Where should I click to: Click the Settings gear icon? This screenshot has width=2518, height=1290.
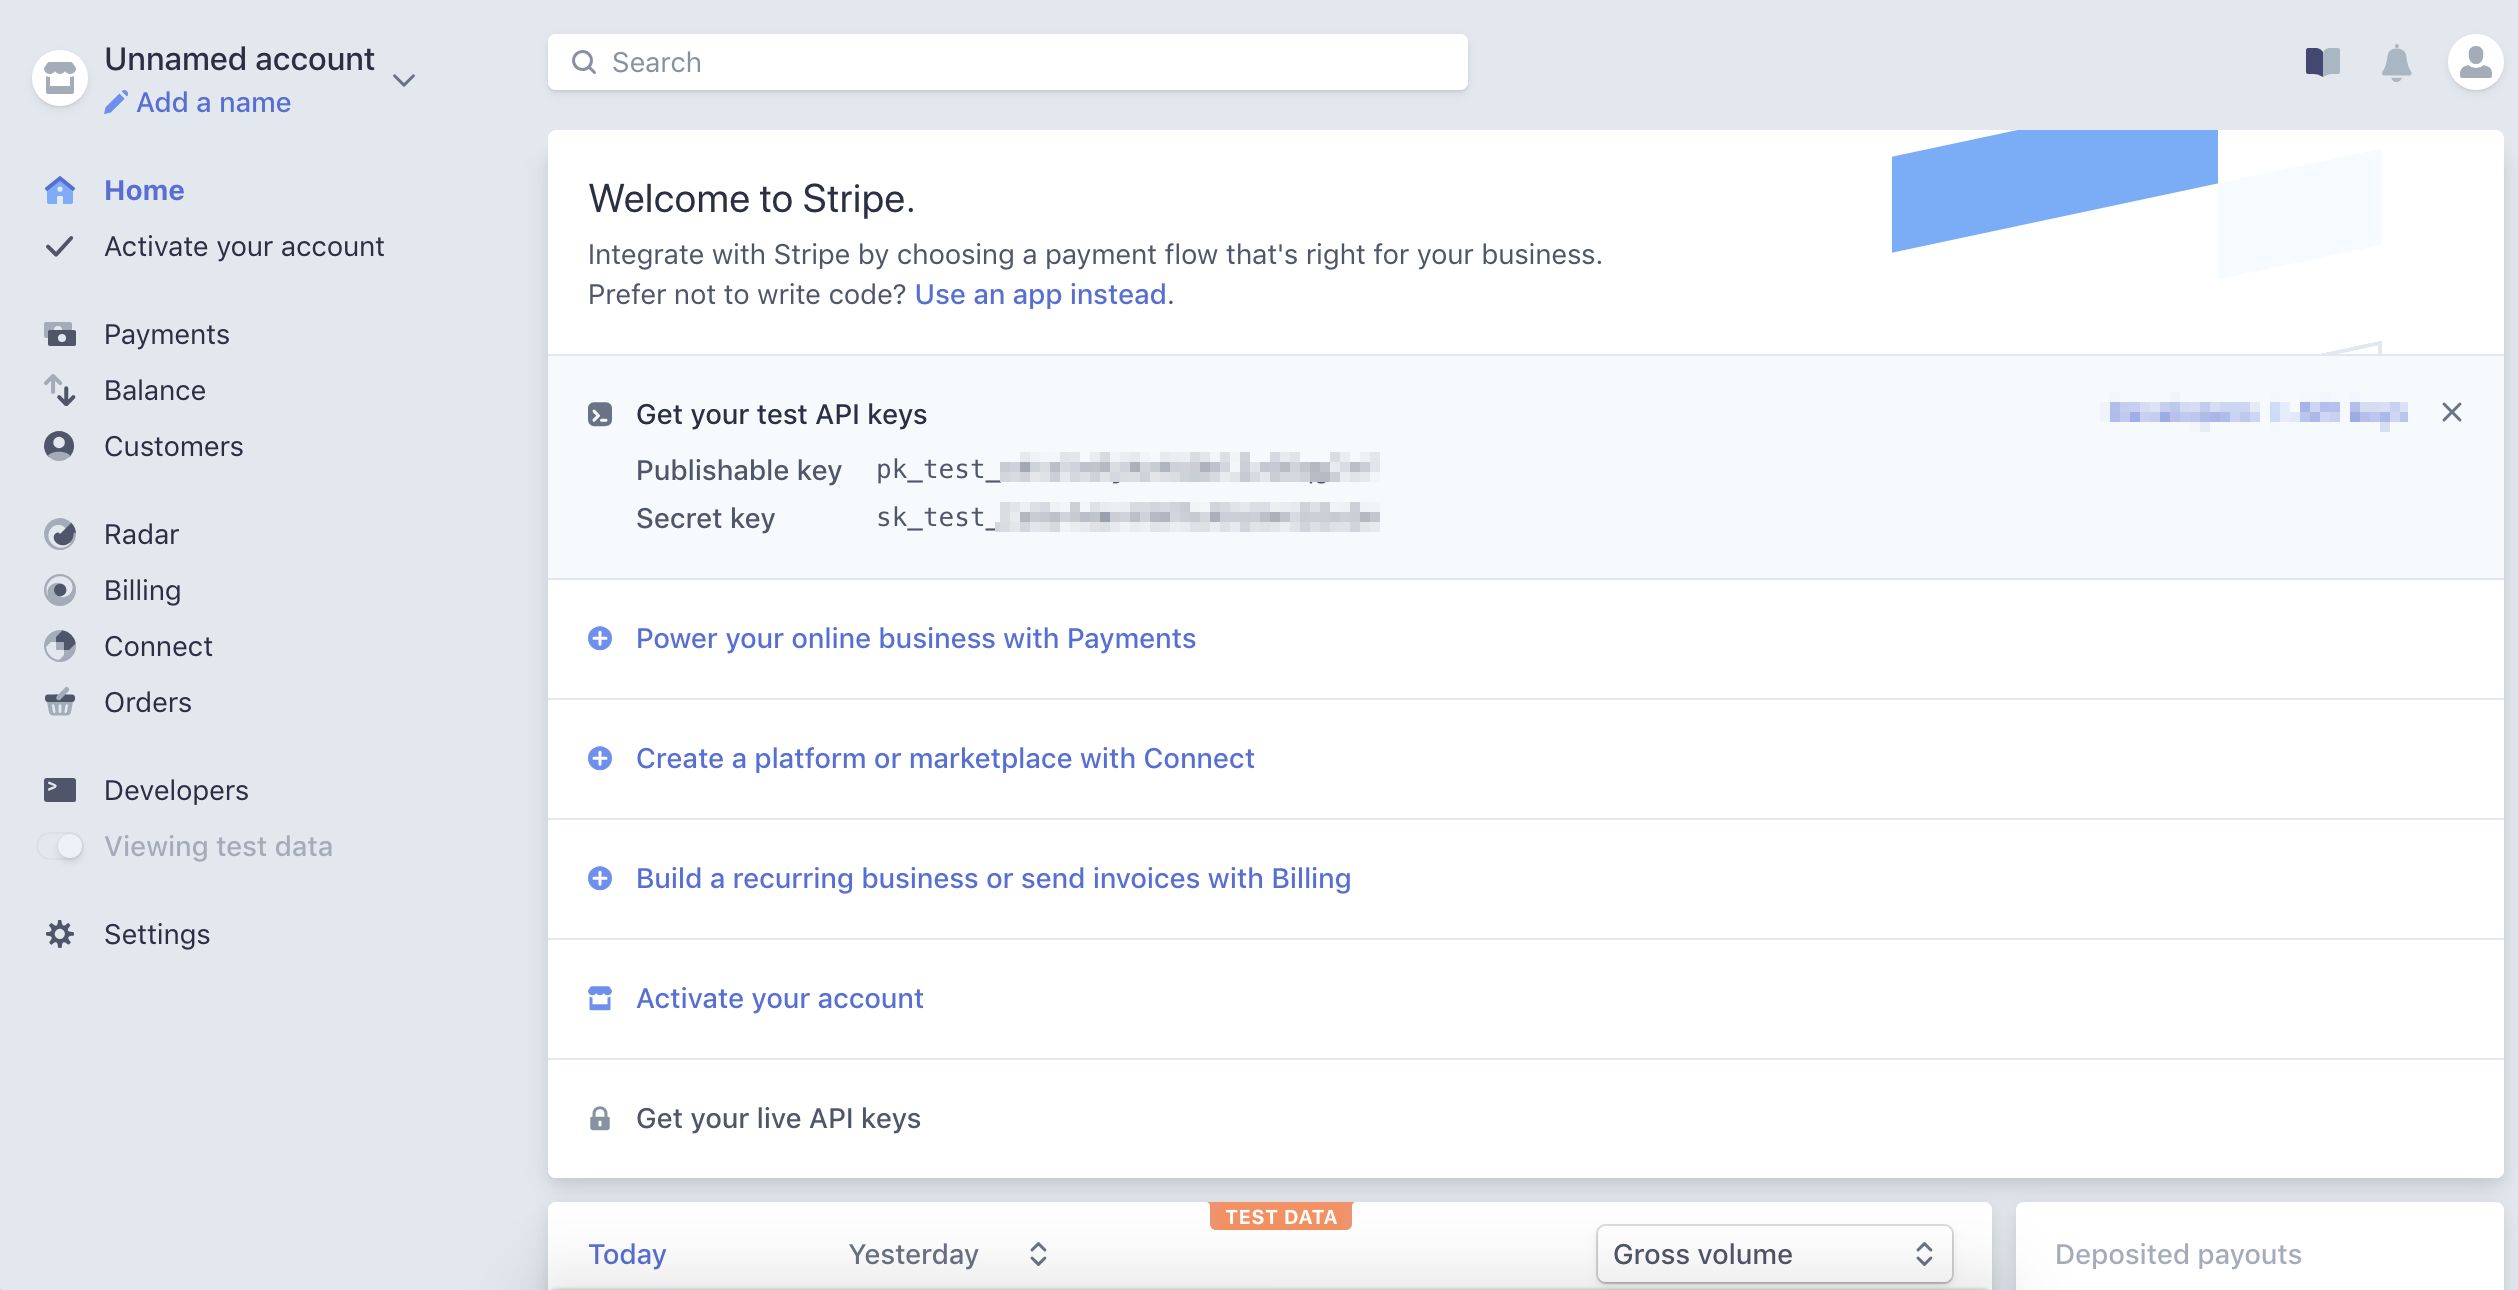pyautogui.click(x=60, y=934)
